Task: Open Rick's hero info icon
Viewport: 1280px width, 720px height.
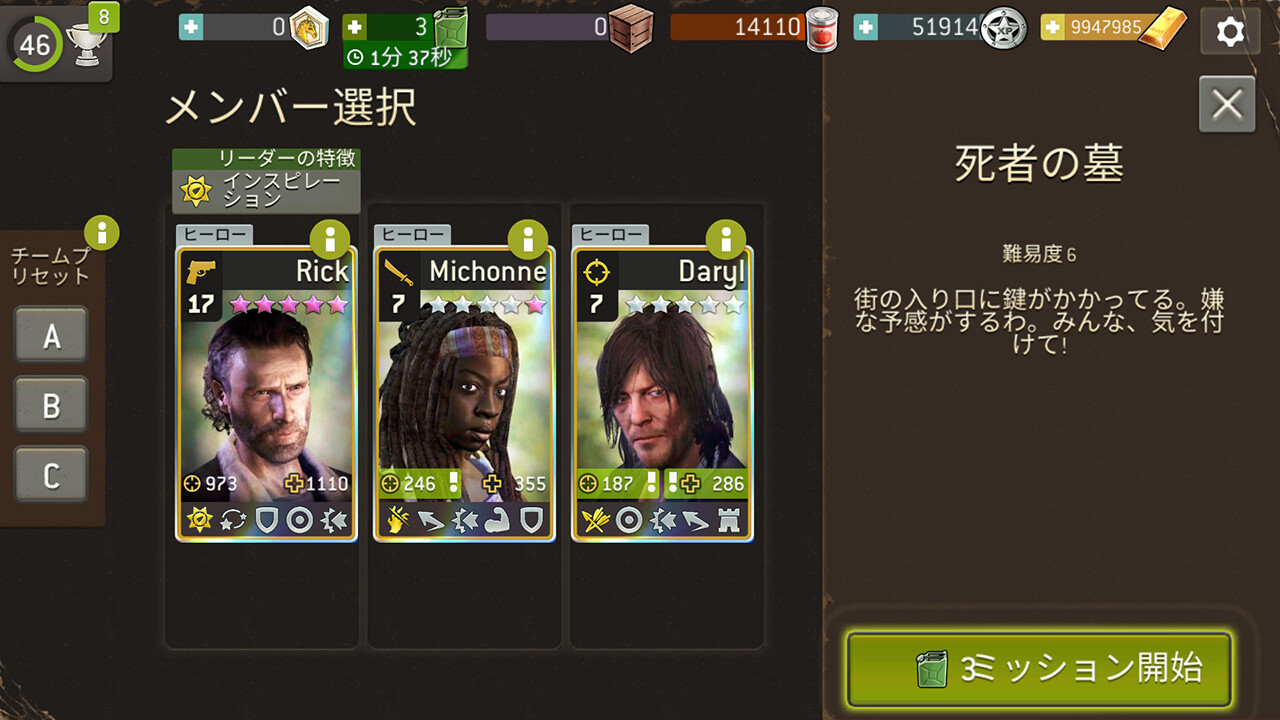Action: (x=330, y=240)
